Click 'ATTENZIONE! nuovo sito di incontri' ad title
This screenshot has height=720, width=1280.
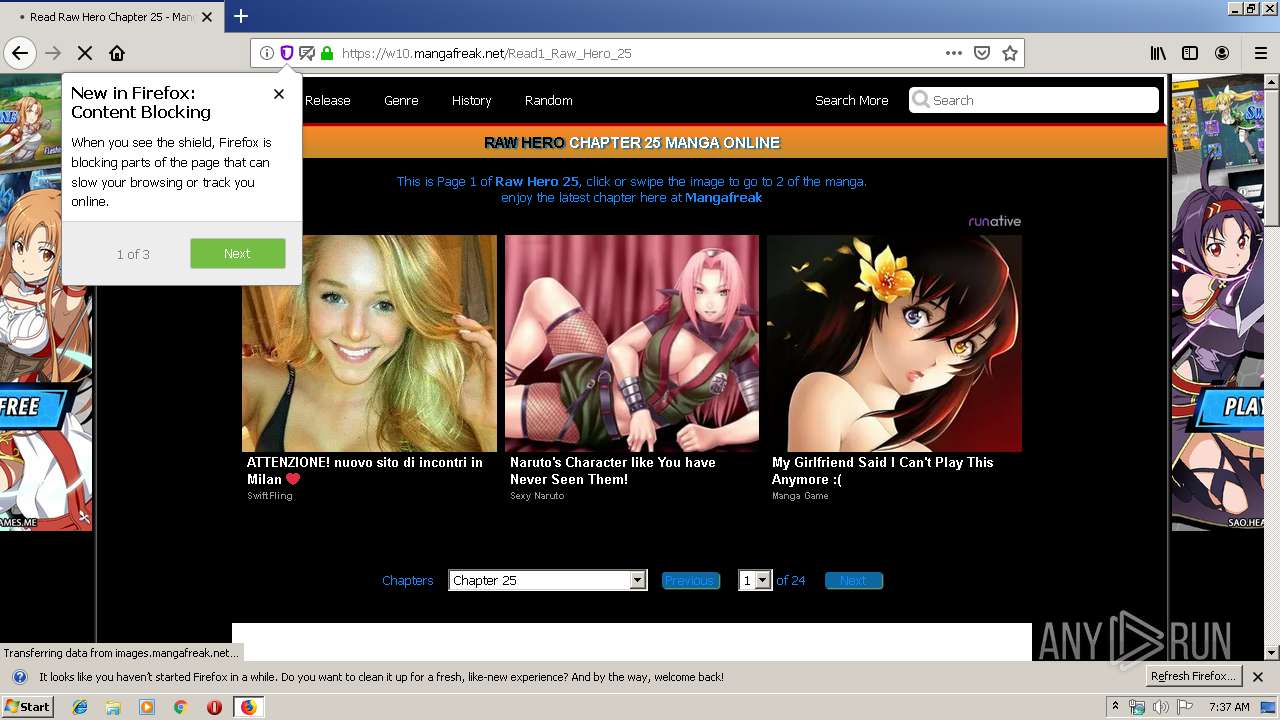click(365, 470)
